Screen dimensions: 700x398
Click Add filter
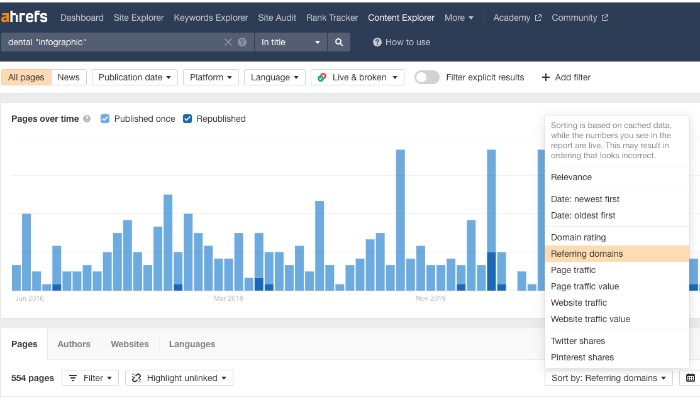pyautogui.click(x=566, y=77)
